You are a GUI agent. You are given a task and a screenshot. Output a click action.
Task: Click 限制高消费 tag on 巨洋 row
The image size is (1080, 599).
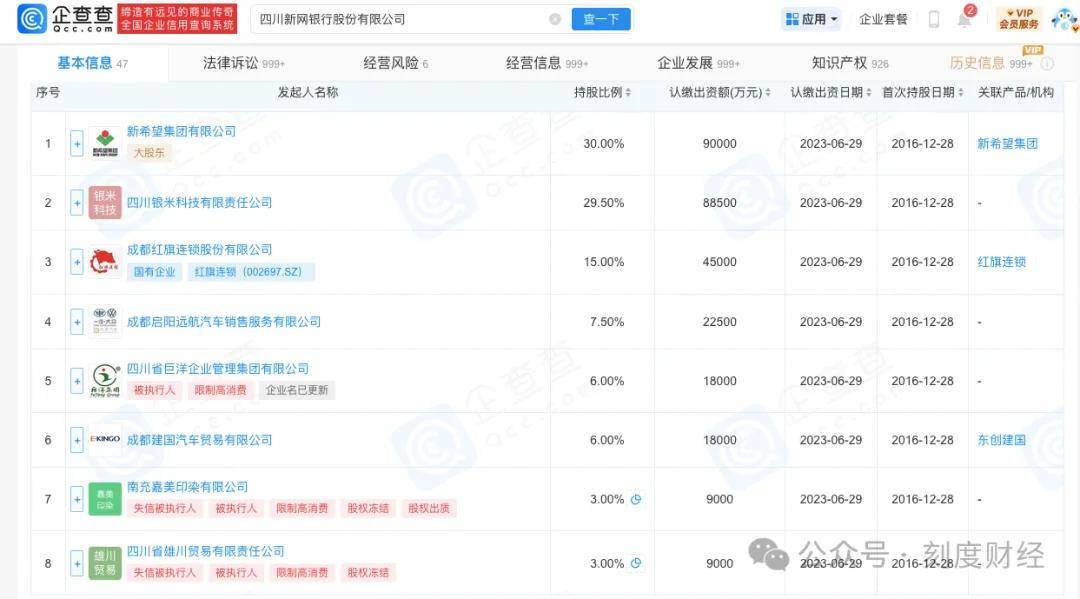tap(220, 390)
